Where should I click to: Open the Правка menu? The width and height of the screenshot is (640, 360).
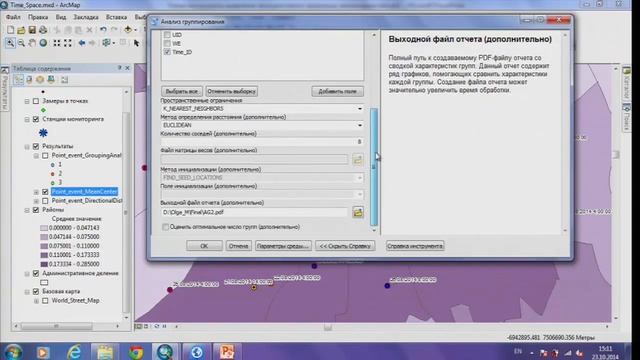[x=38, y=17]
